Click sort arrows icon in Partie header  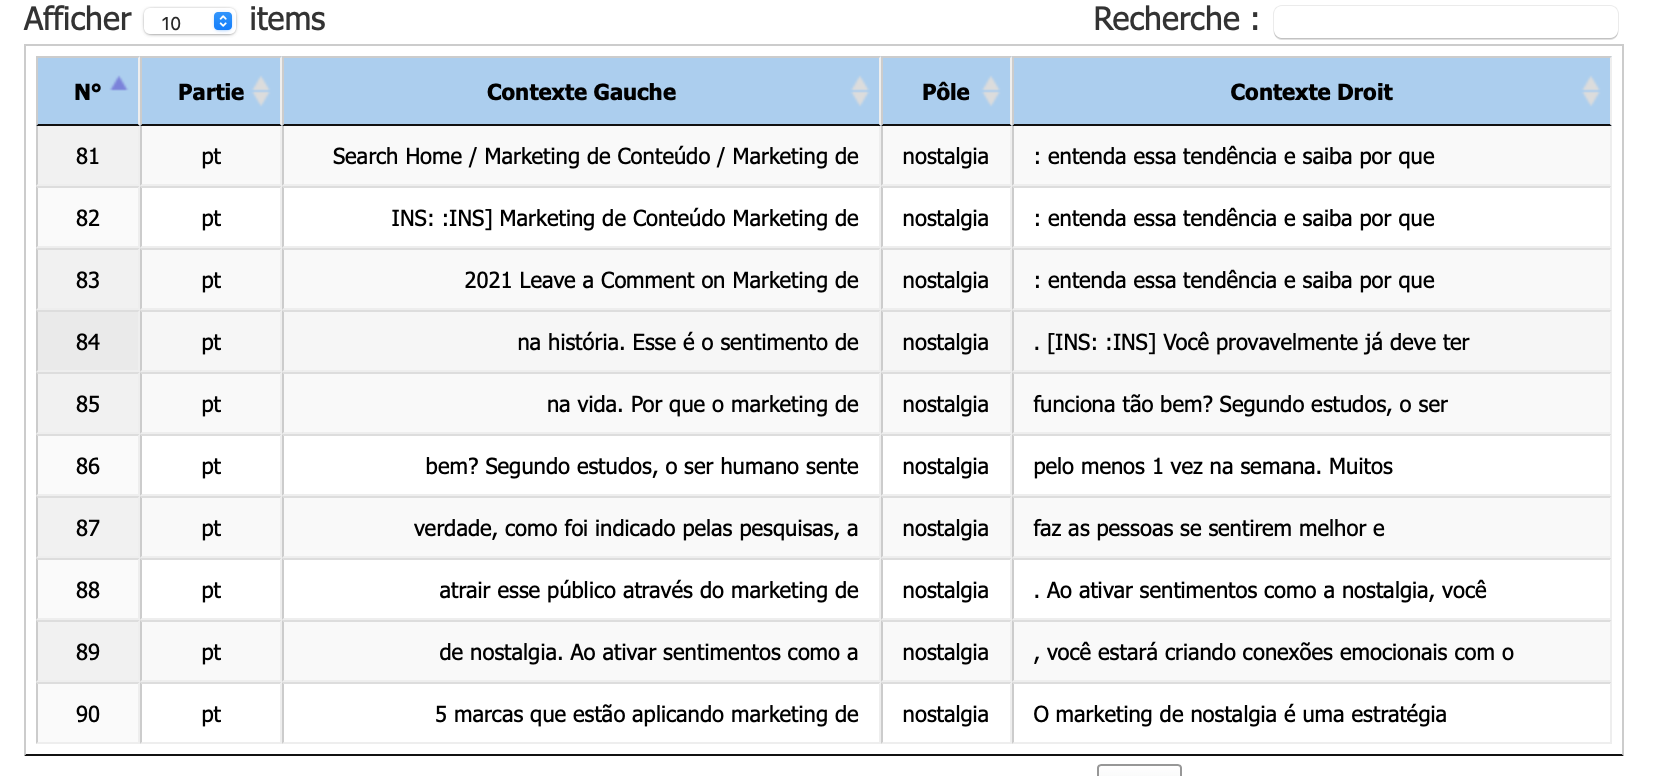click(261, 91)
